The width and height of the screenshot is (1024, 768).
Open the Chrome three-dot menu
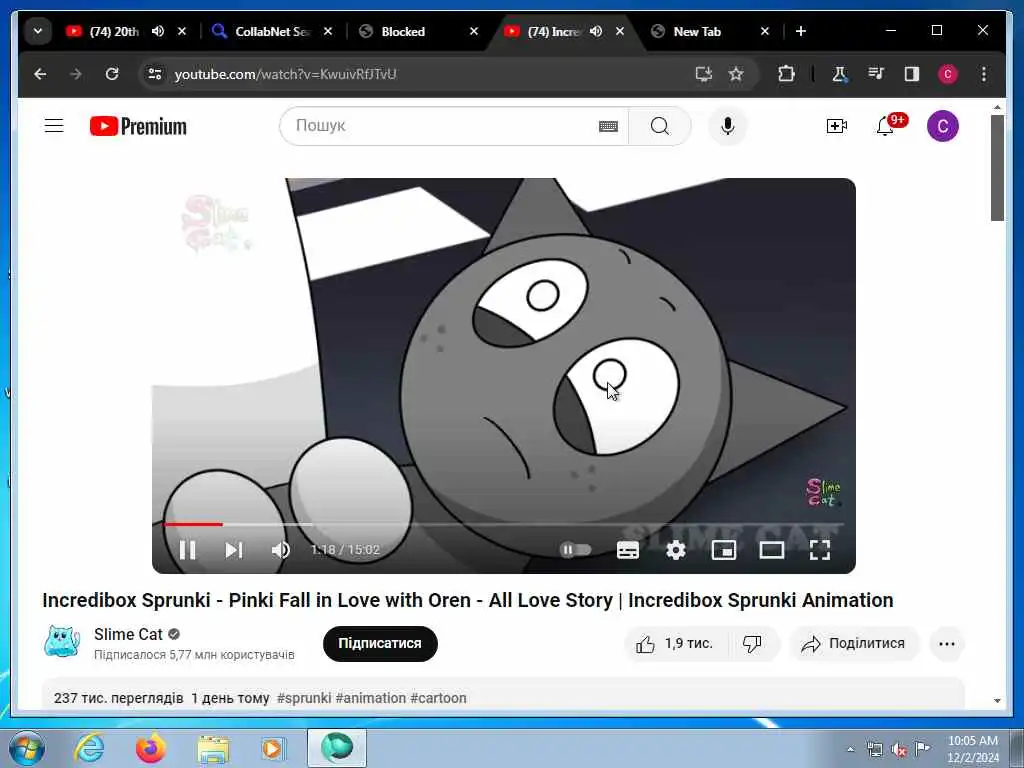click(984, 74)
